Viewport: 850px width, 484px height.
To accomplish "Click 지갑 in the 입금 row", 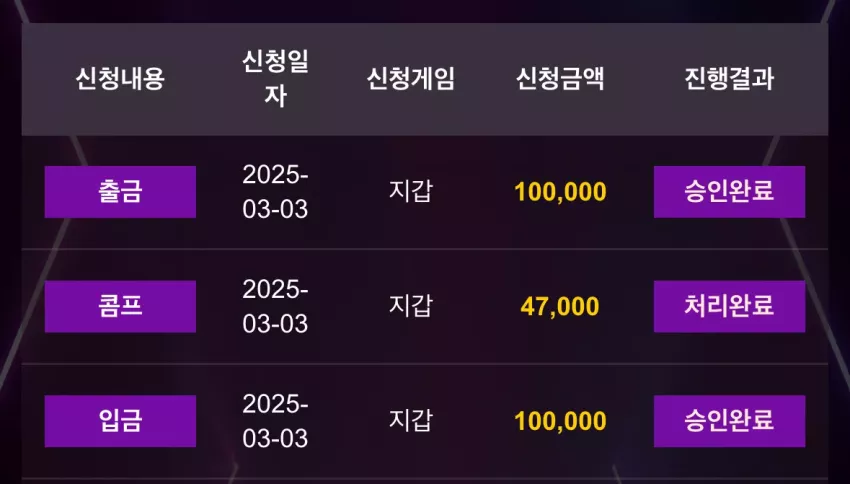I will (x=410, y=421).
